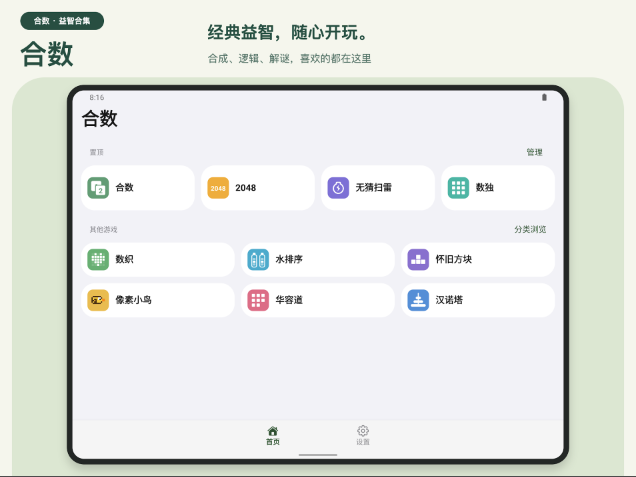
Task: Open the 数织 nonogram green icon
Action: pyautogui.click(x=98, y=260)
